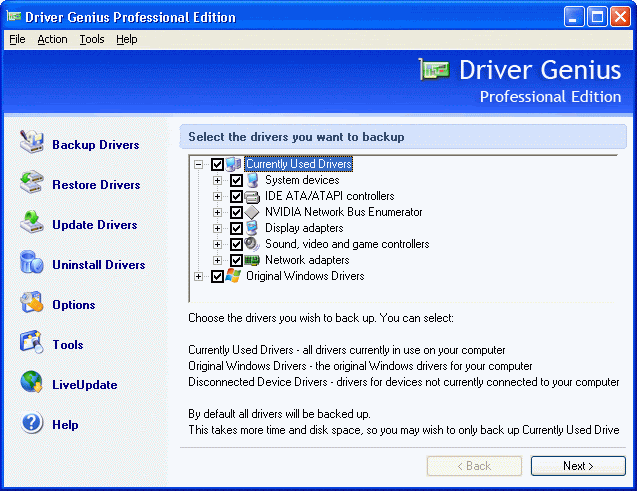The image size is (637, 491).
Task: Expand the Network adapters tree node
Action: [x=217, y=260]
